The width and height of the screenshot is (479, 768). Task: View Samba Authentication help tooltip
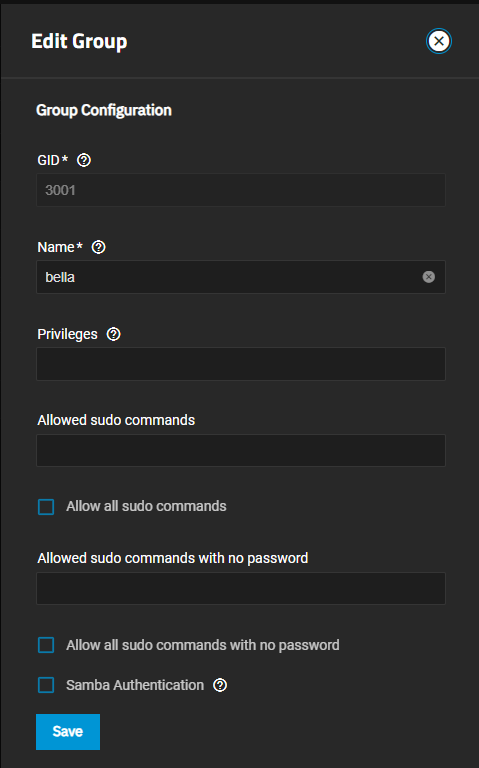(220, 685)
